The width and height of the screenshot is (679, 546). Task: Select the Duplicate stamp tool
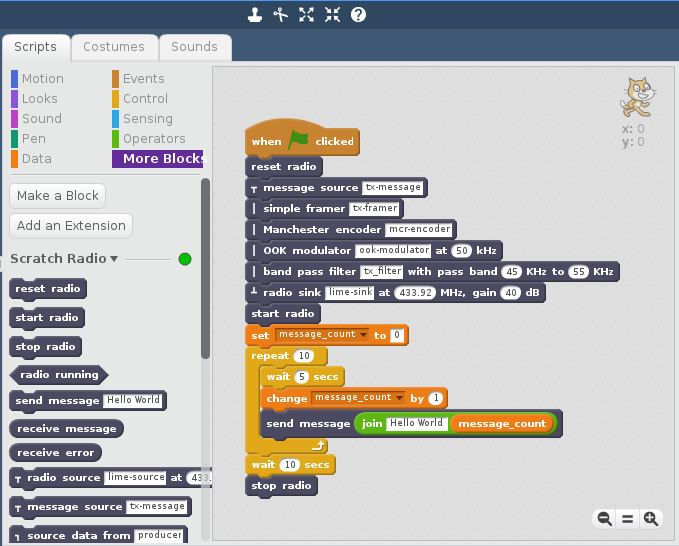(x=255, y=15)
